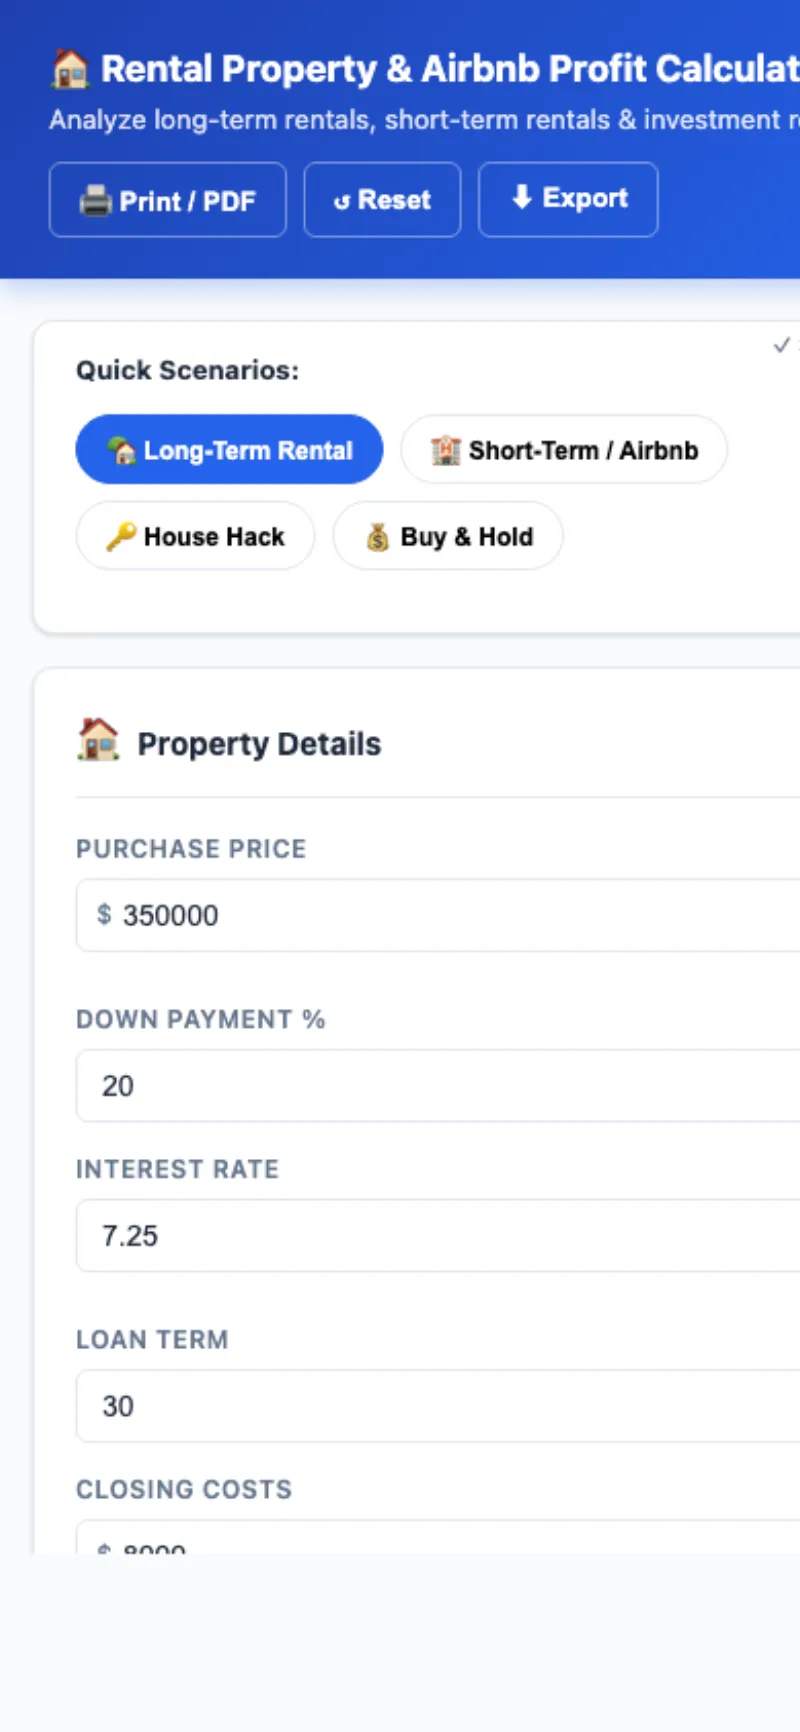This screenshot has width=800, height=1732.
Task: Click the house icon next to Property Details
Action: pos(98,741)
